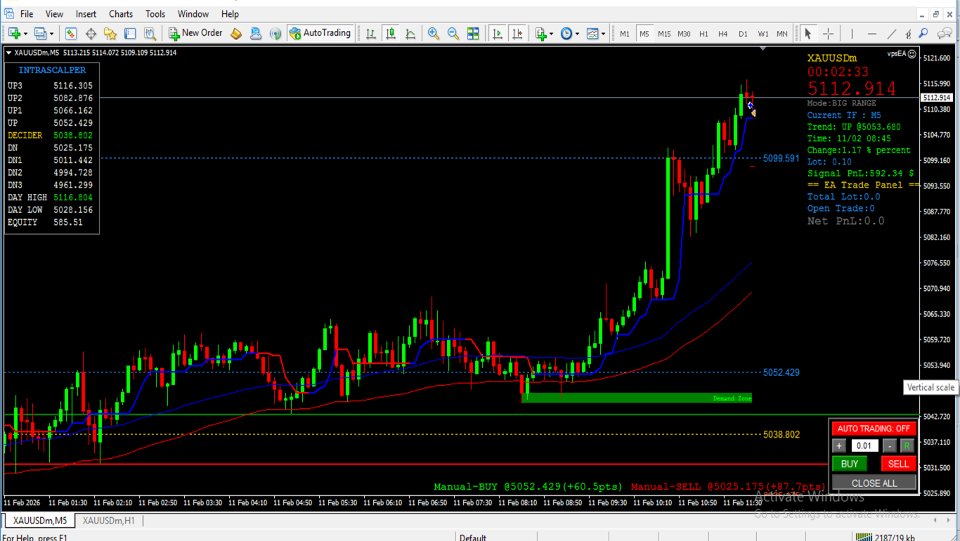Open the Profiles icon
This screenshot has height=541, width=960.
(40, 33)
